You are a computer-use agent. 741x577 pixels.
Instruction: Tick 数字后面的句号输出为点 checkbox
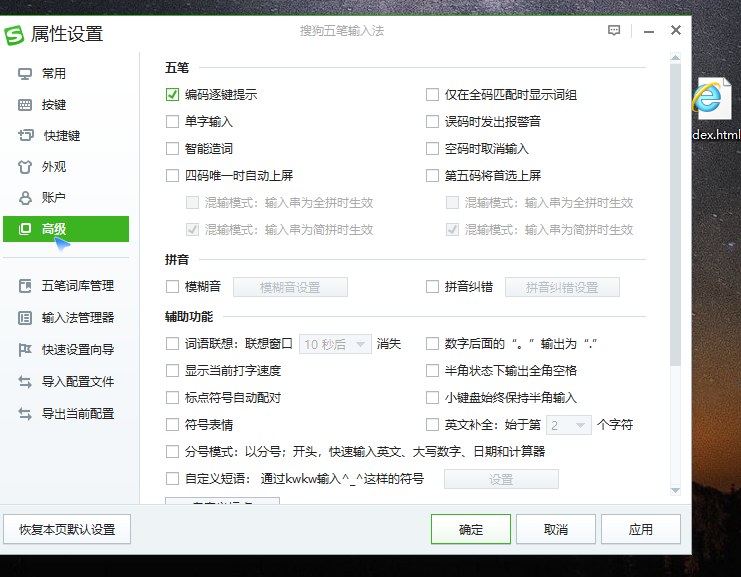pos(432,344)
